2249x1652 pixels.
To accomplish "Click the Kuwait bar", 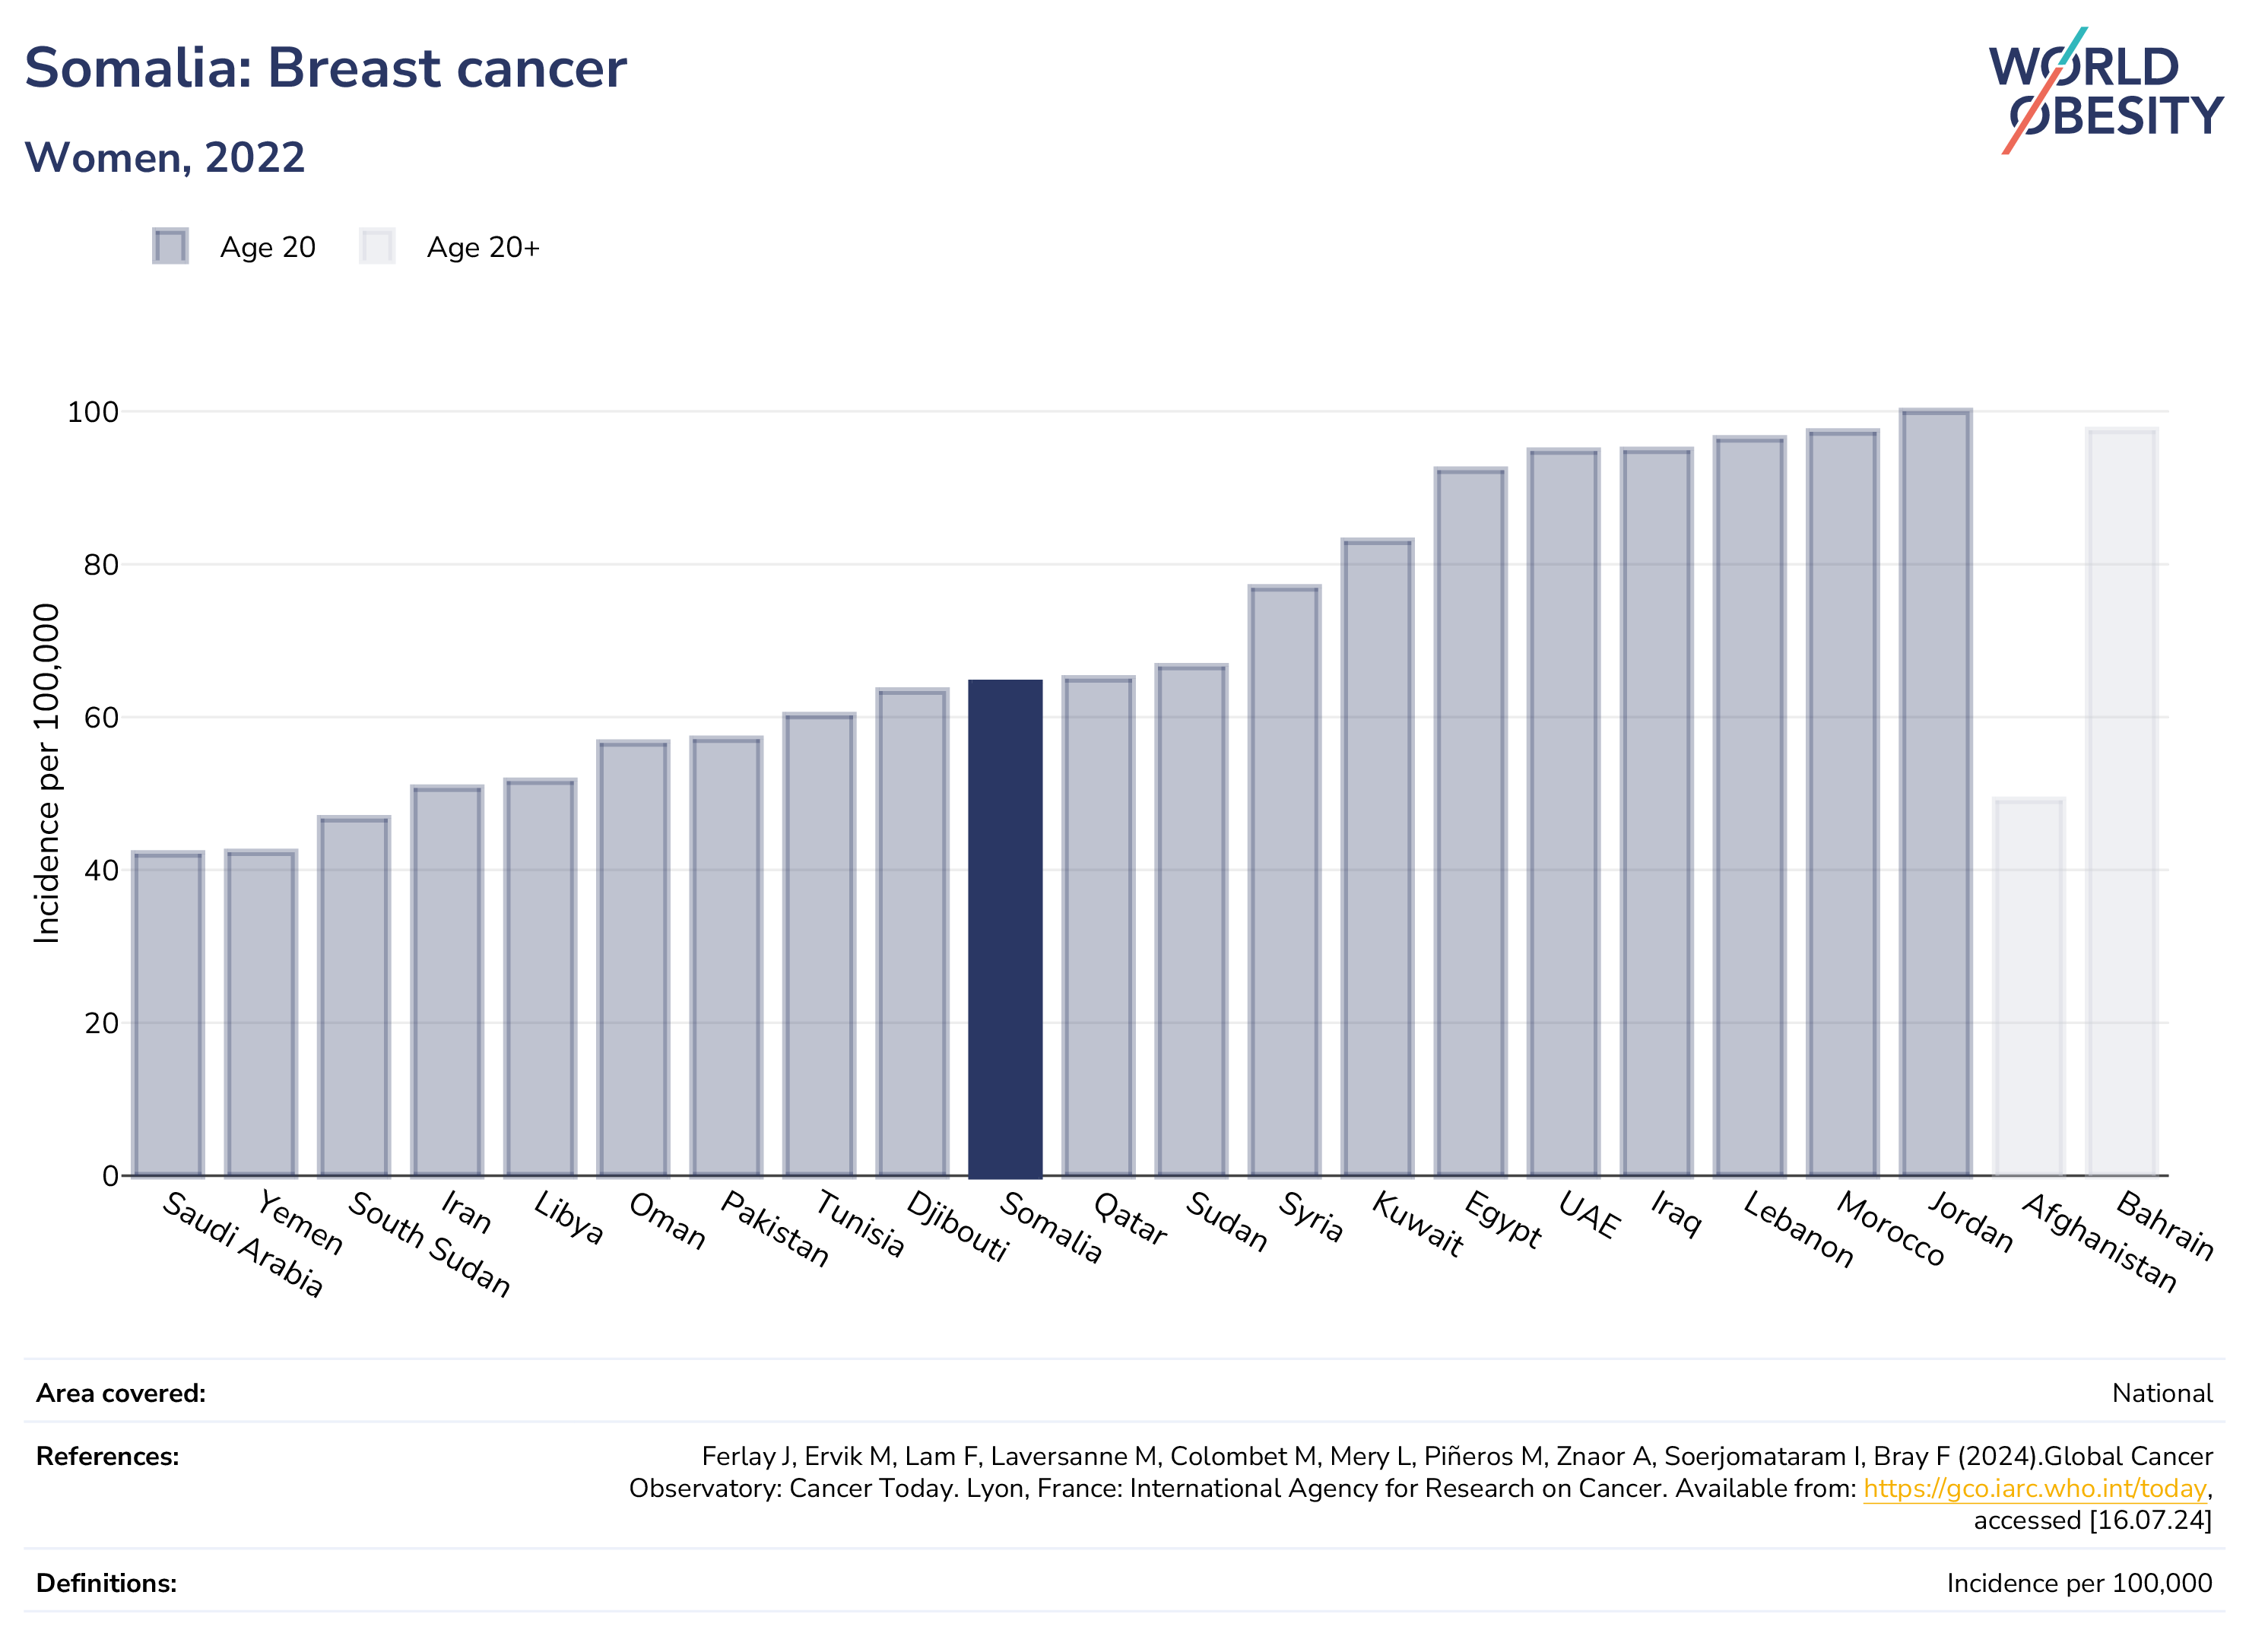I will (x=1377, y=858).
